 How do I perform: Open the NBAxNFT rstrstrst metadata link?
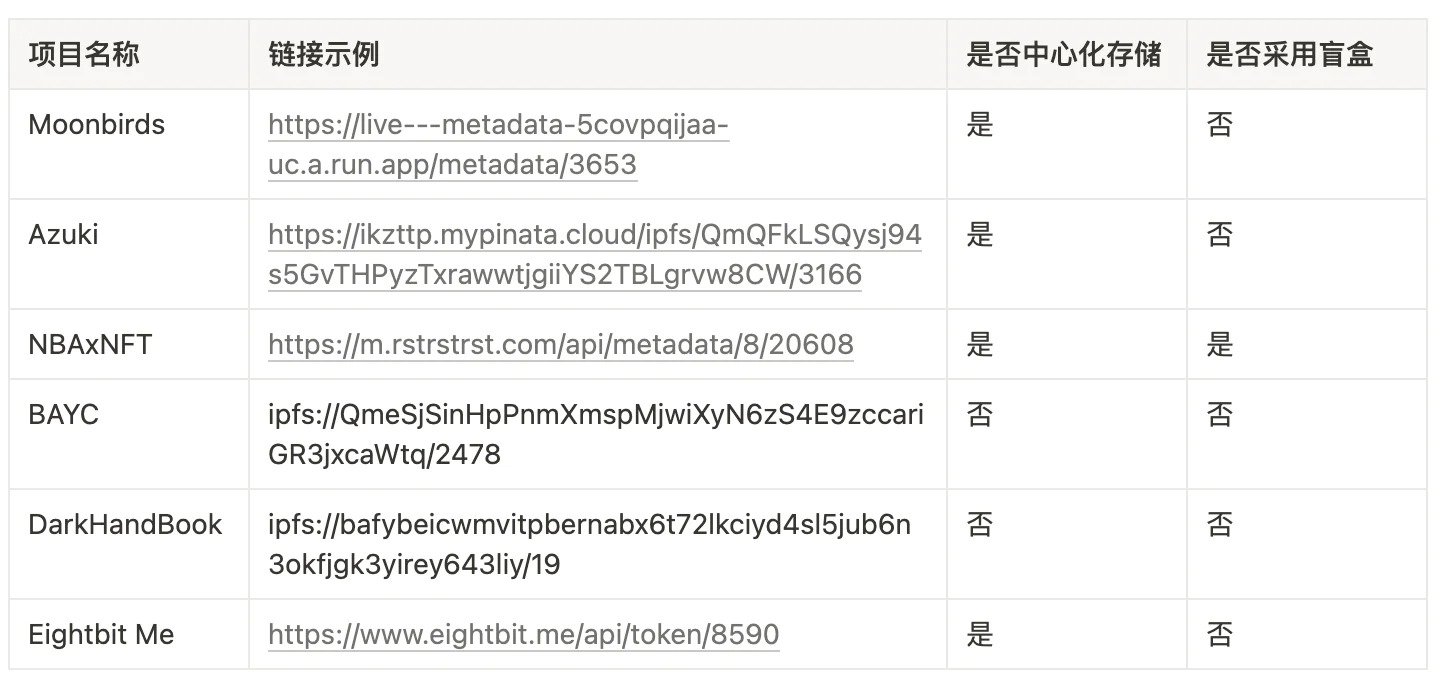click(x=560, y=345)
